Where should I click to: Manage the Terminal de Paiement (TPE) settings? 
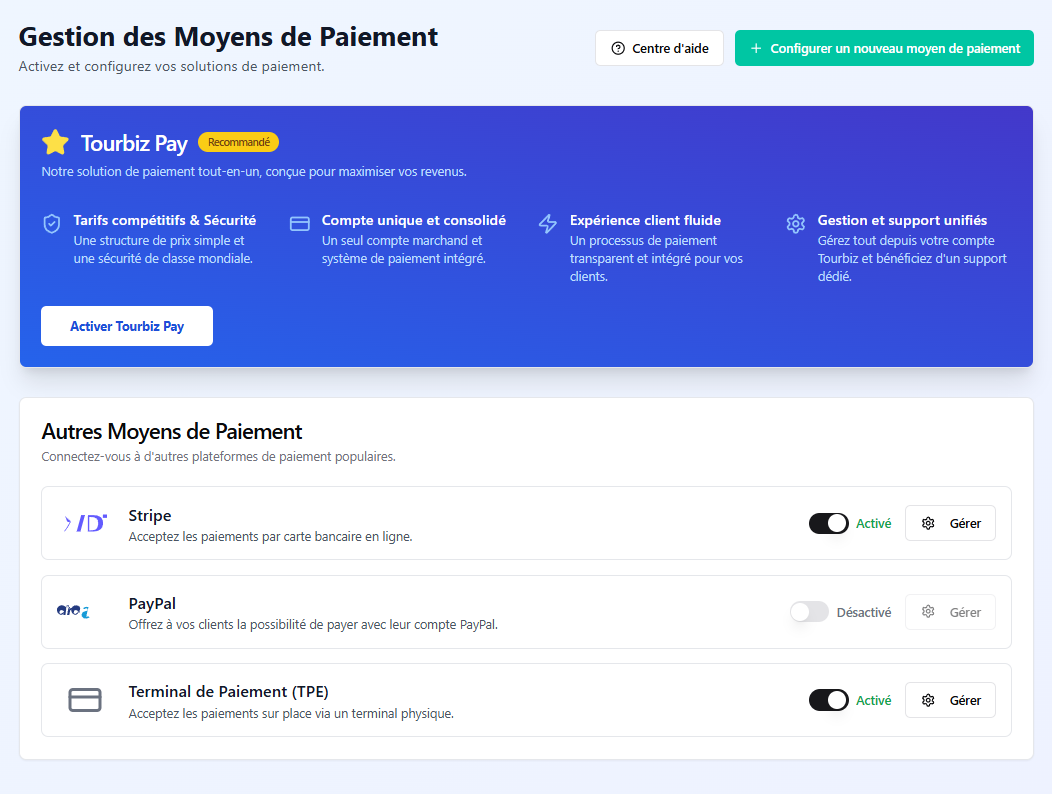tap(950, 700)
